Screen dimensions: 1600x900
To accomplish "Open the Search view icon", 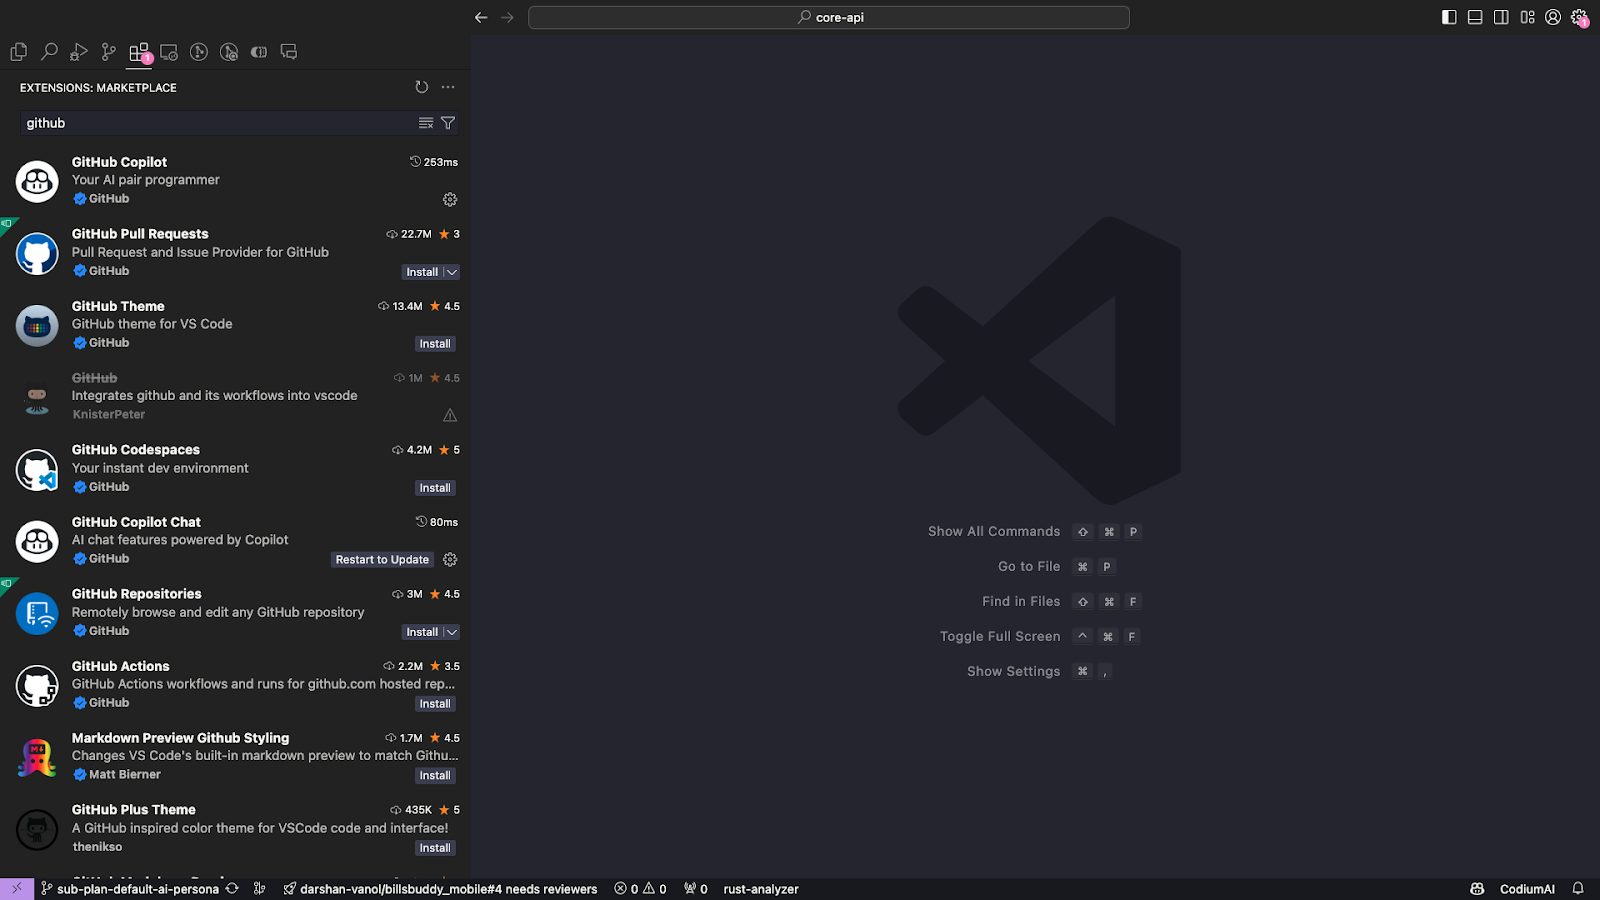I will click(49, 52).
